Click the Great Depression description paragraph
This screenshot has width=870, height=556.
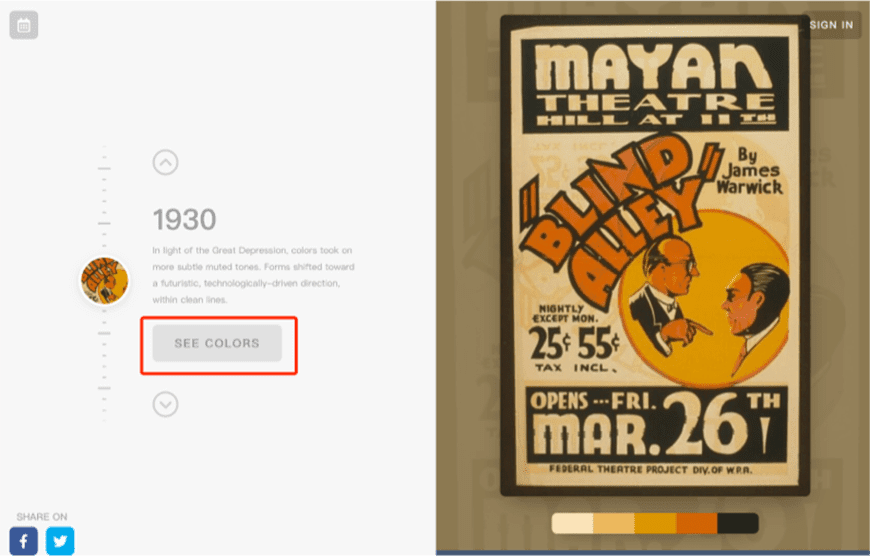254,275
